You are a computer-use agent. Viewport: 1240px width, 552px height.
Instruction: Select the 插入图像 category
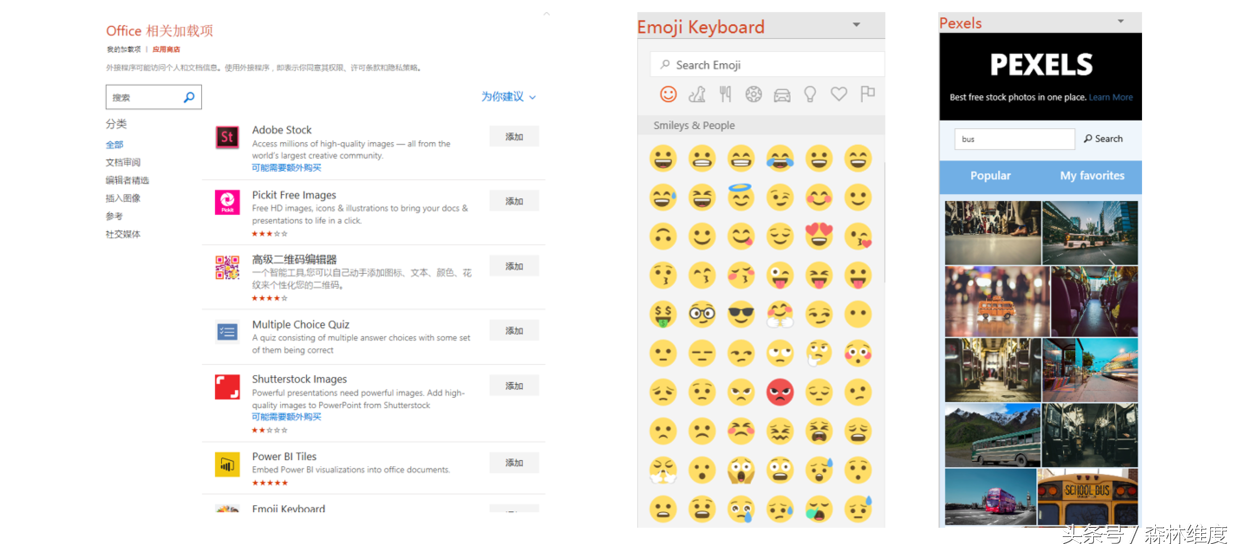[123, 199]
